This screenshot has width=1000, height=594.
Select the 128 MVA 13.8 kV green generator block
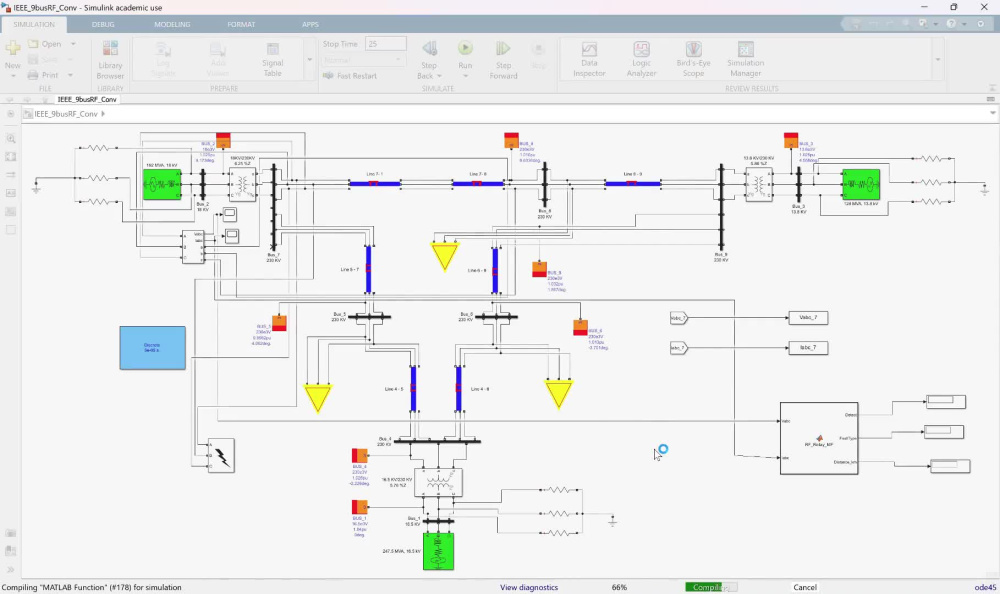click(x=861, y=184)
